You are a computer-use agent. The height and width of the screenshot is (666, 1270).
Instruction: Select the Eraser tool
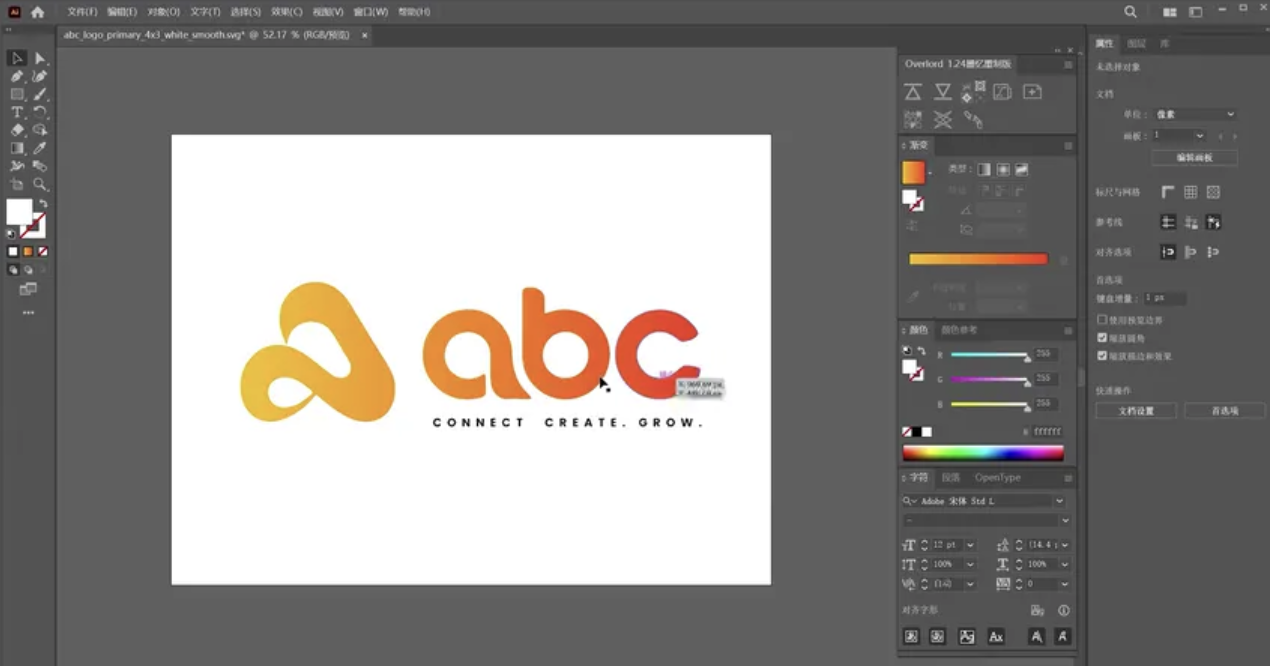click(x=17, y=130)
